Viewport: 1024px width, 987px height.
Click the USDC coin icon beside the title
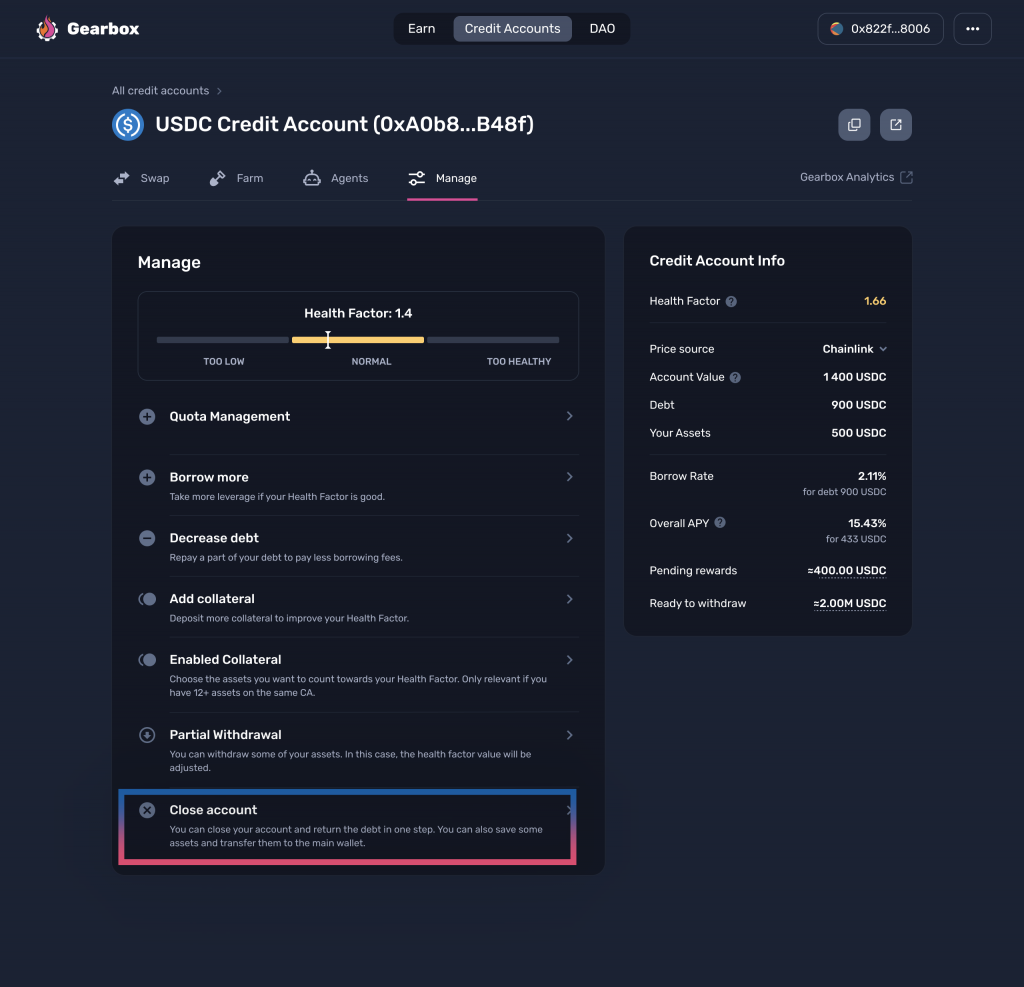(x=128, y=125)
